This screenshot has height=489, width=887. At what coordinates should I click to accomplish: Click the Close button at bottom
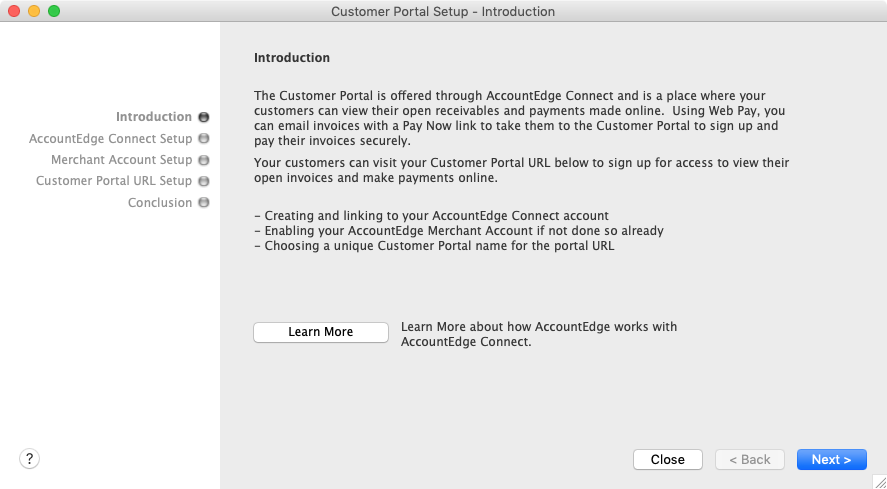click(x=667, y=460)
